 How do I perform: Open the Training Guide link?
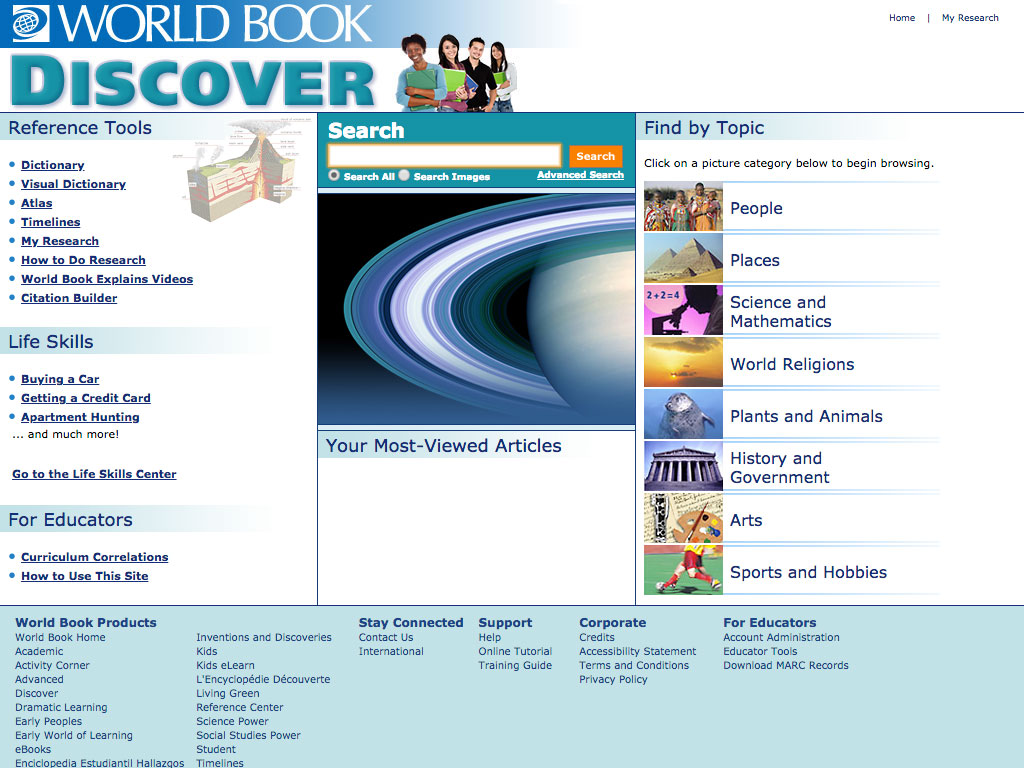coord(515,665)
